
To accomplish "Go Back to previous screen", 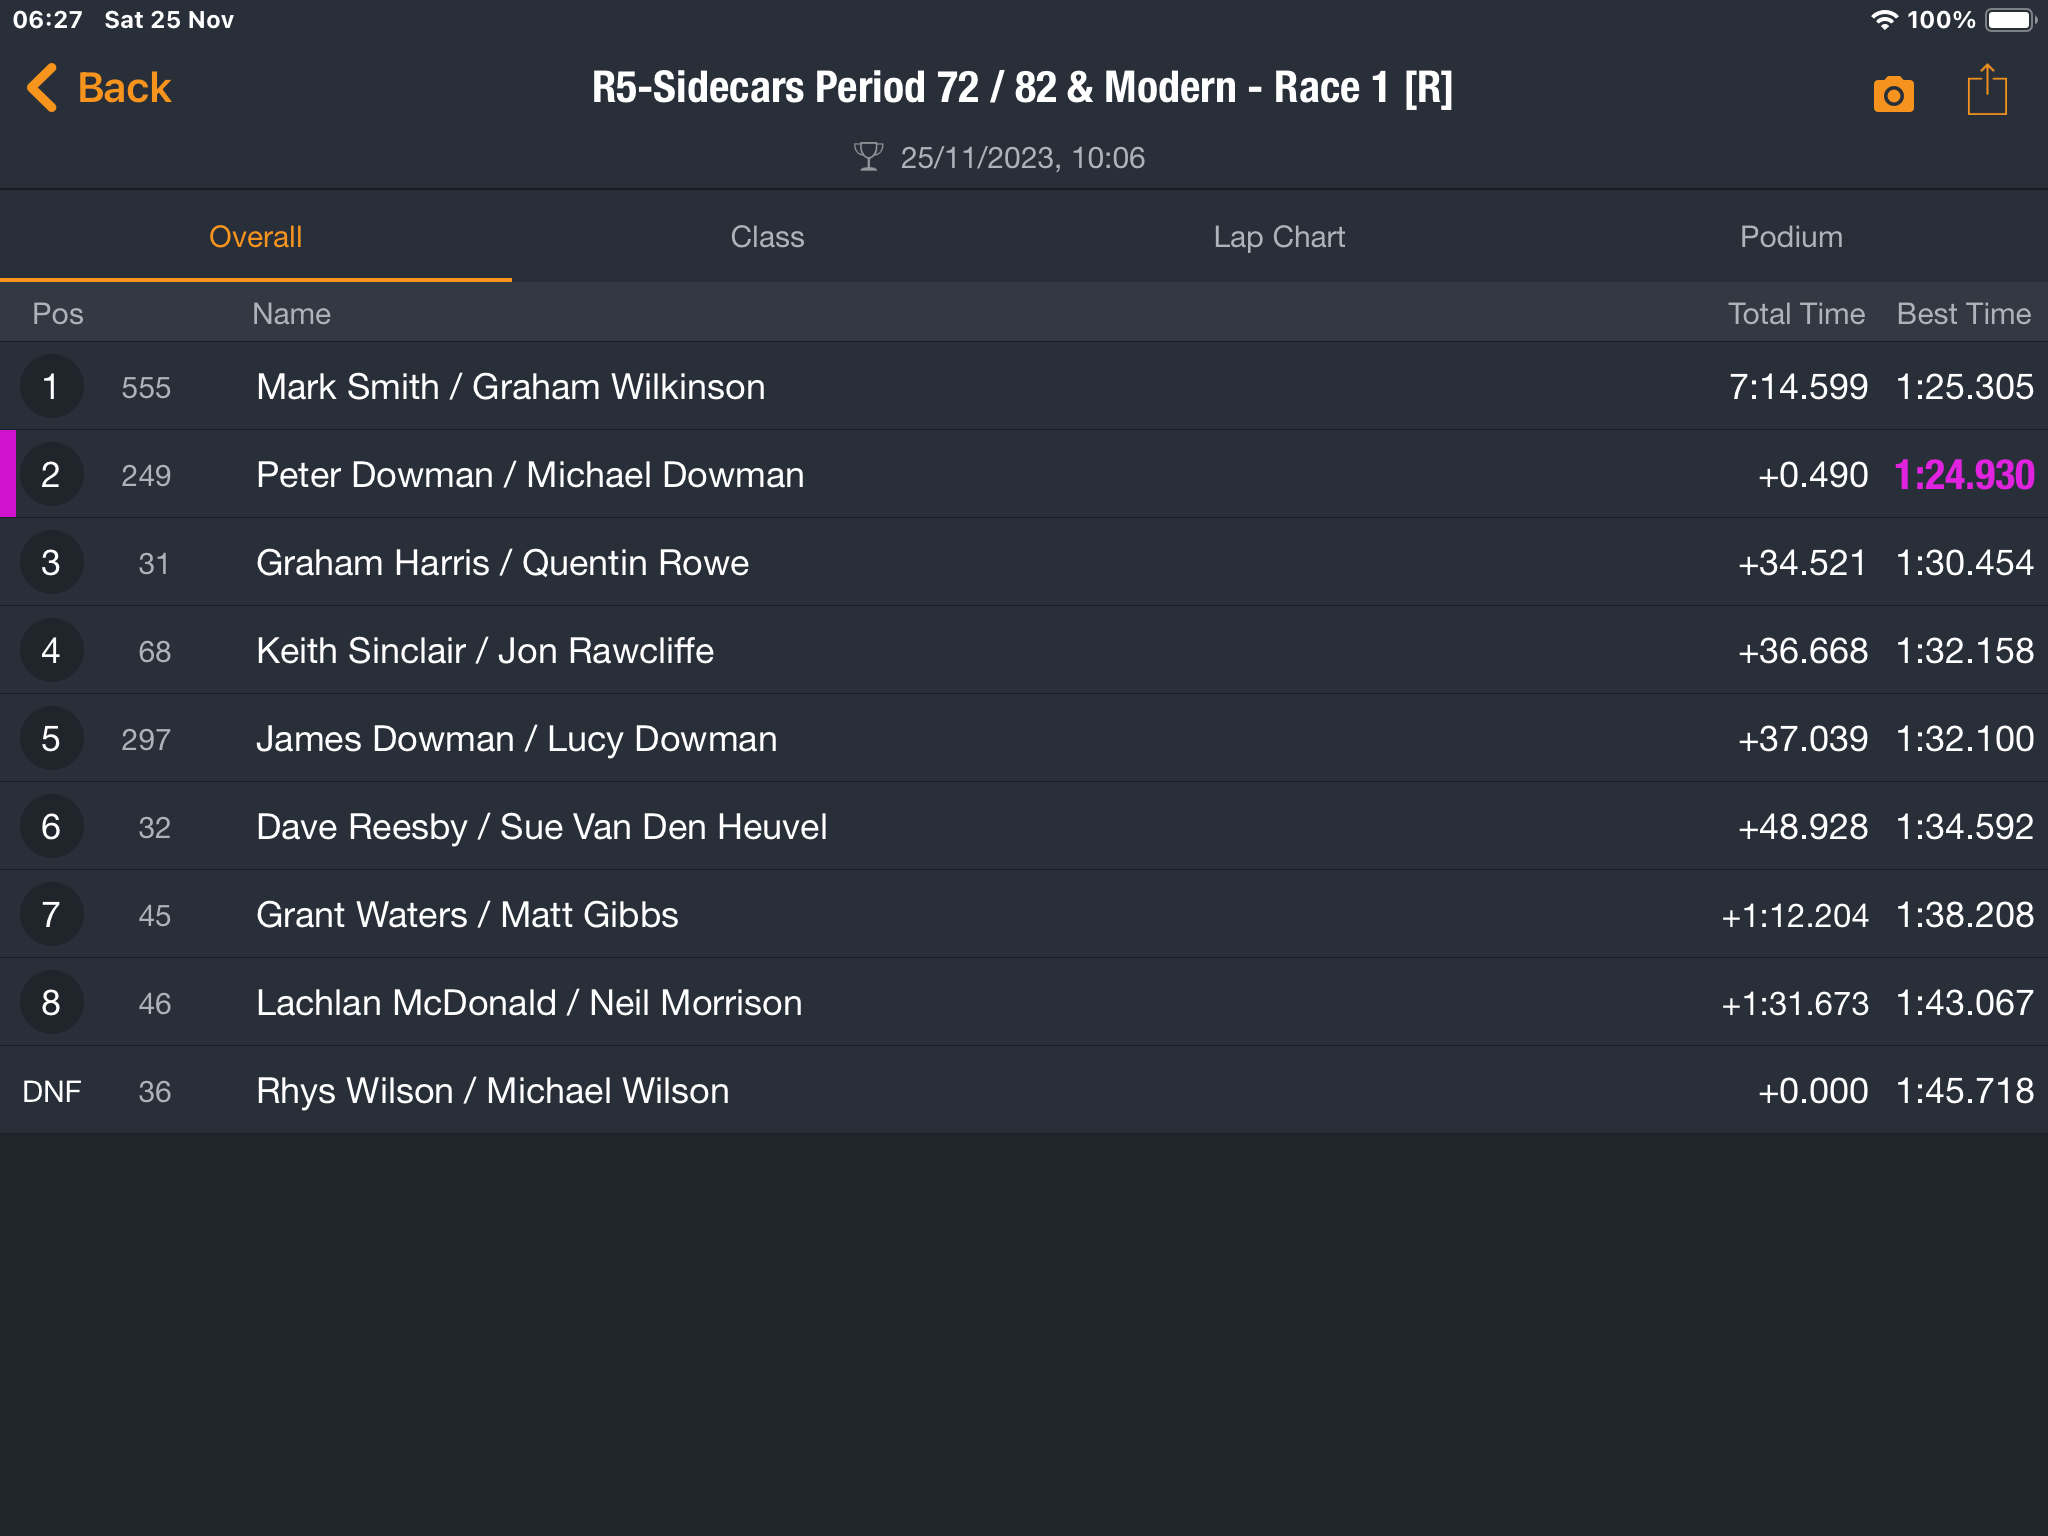I will pos(98,88).
